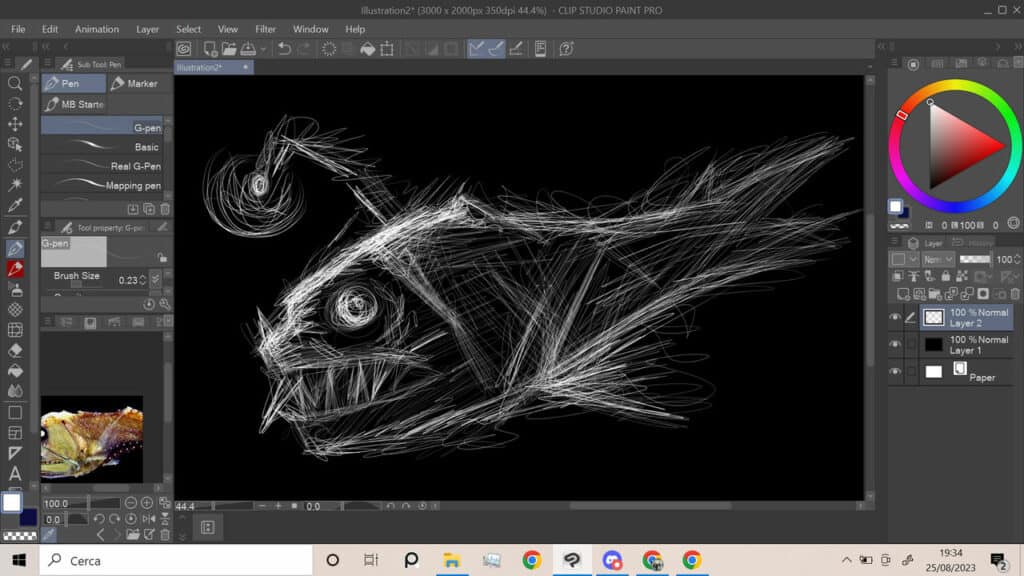Choose the Marker sub tool group
Viewport: 1024px width, 576px height.
(135, 84)
